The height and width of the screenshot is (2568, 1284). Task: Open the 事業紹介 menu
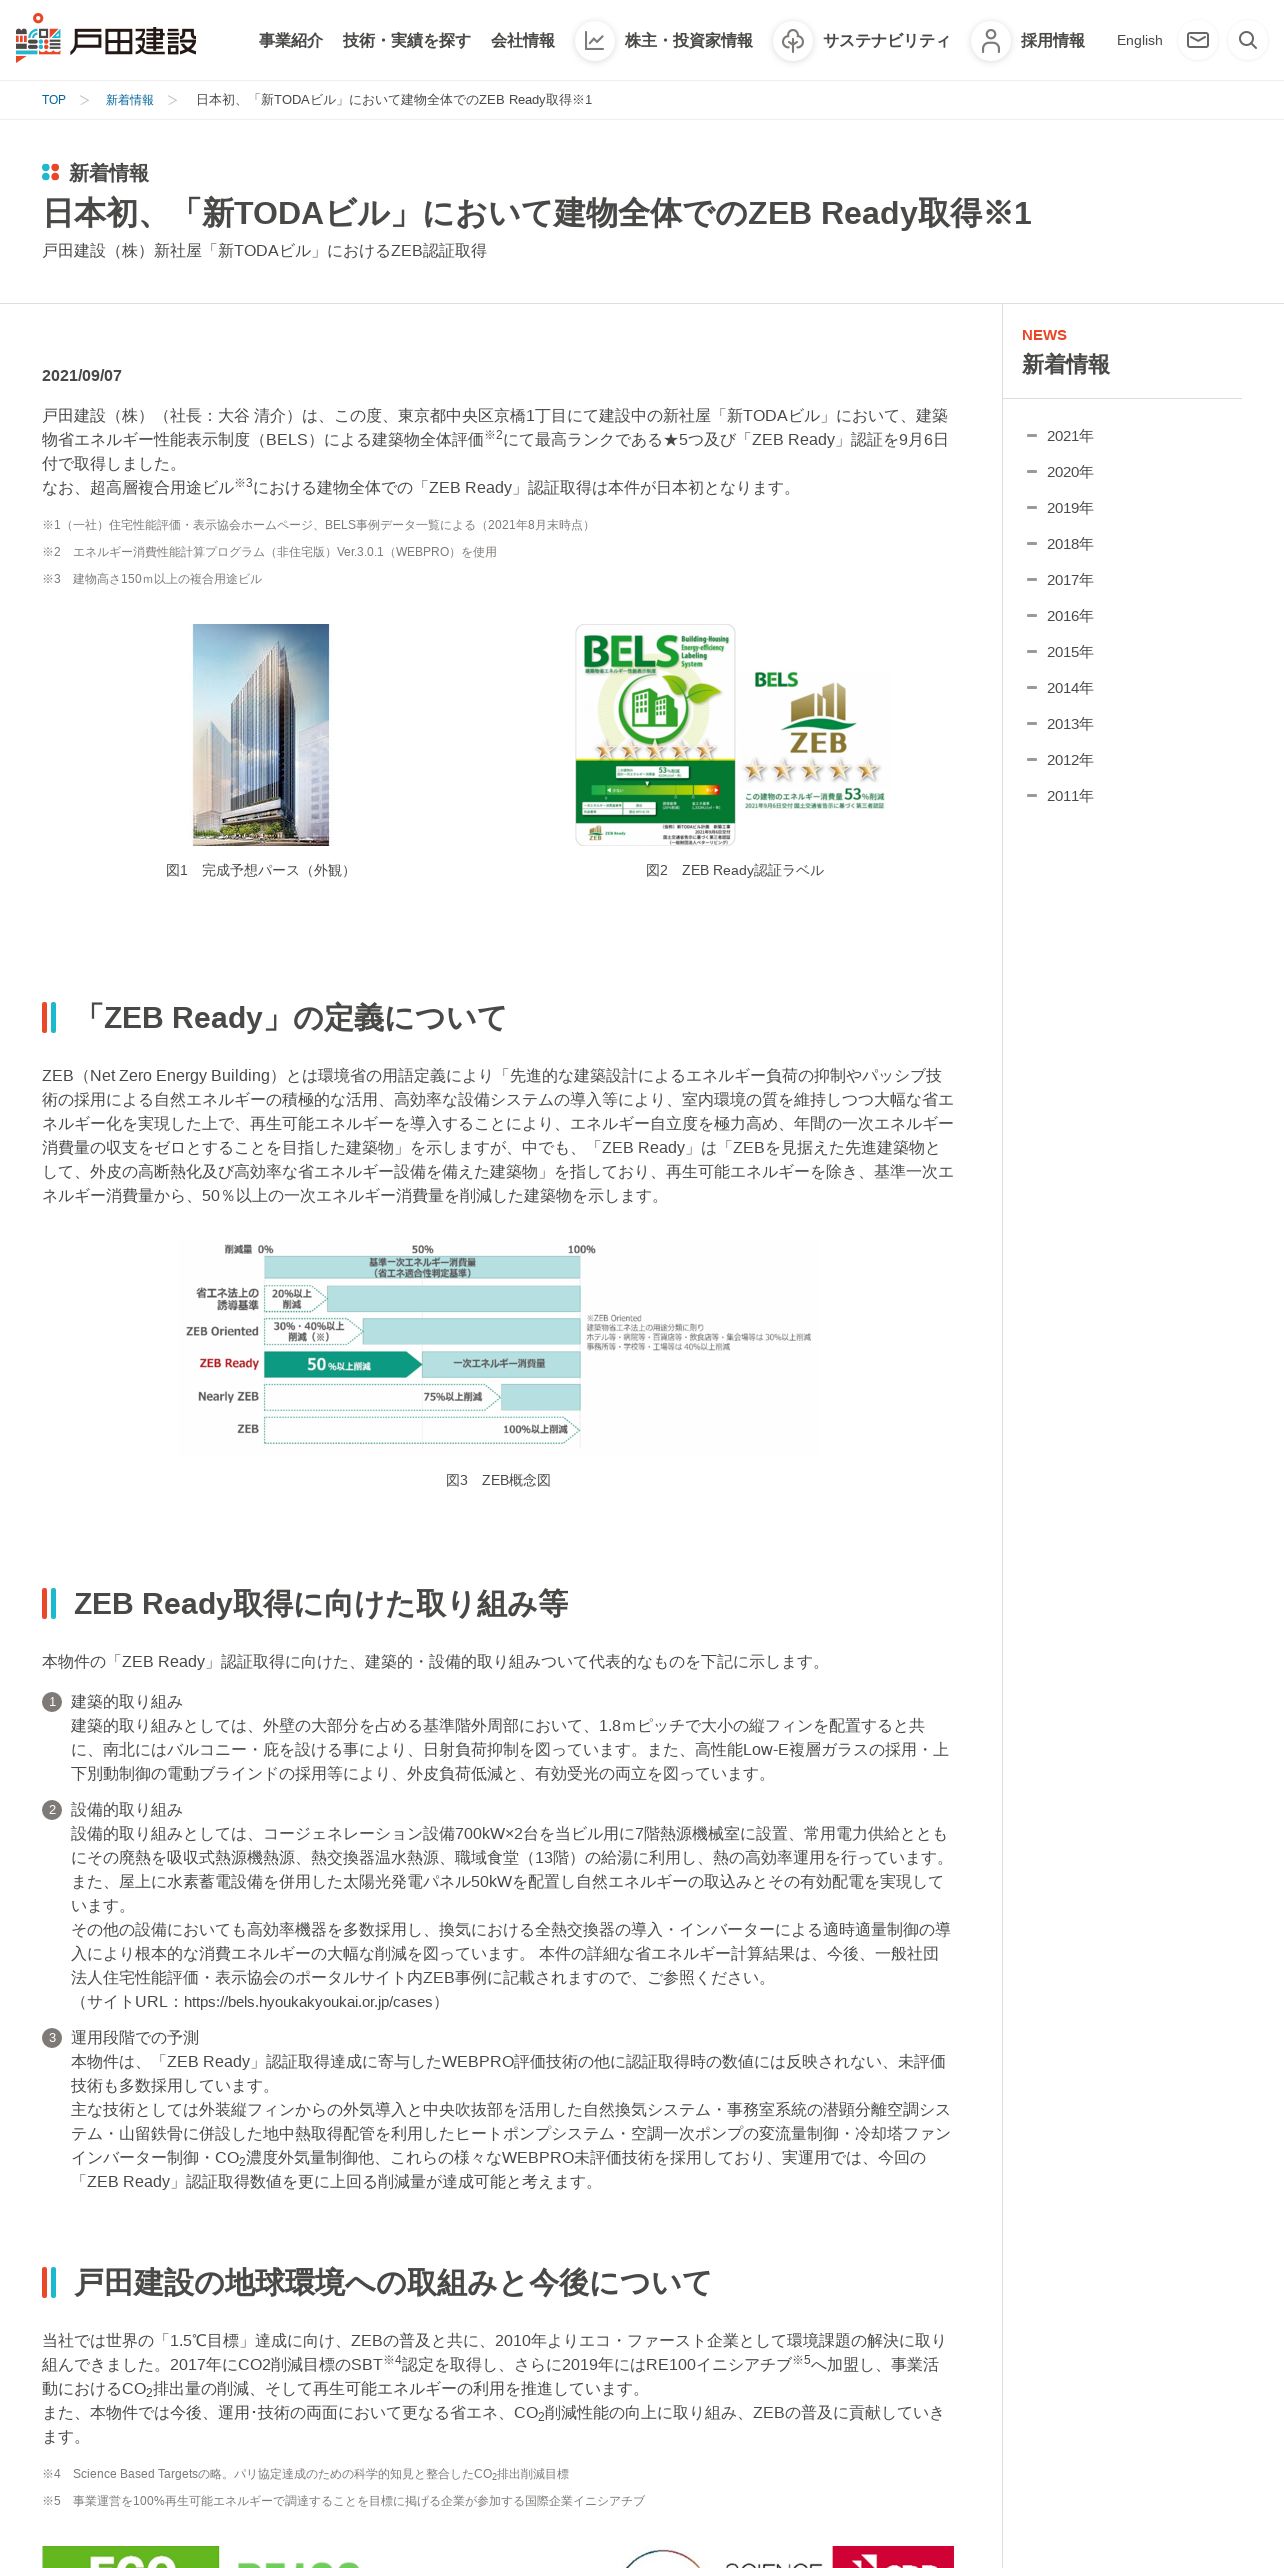click(x=290, y=40)
